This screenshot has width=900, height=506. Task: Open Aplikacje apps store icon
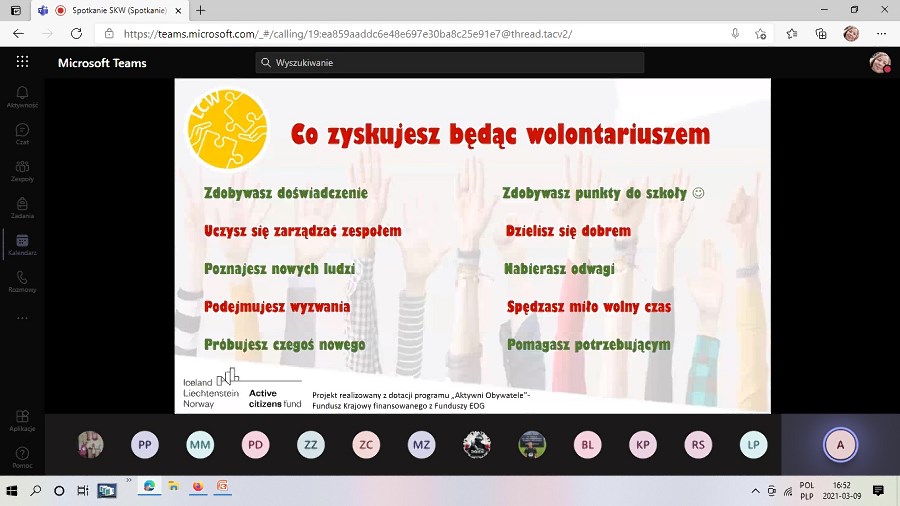22,419
